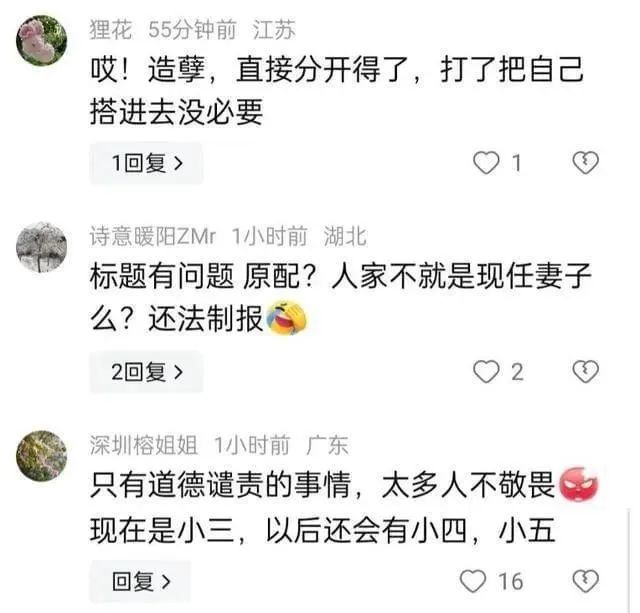Tap username 深圳榕姐姐
The image size is (640, 613).
click(144, 445)
